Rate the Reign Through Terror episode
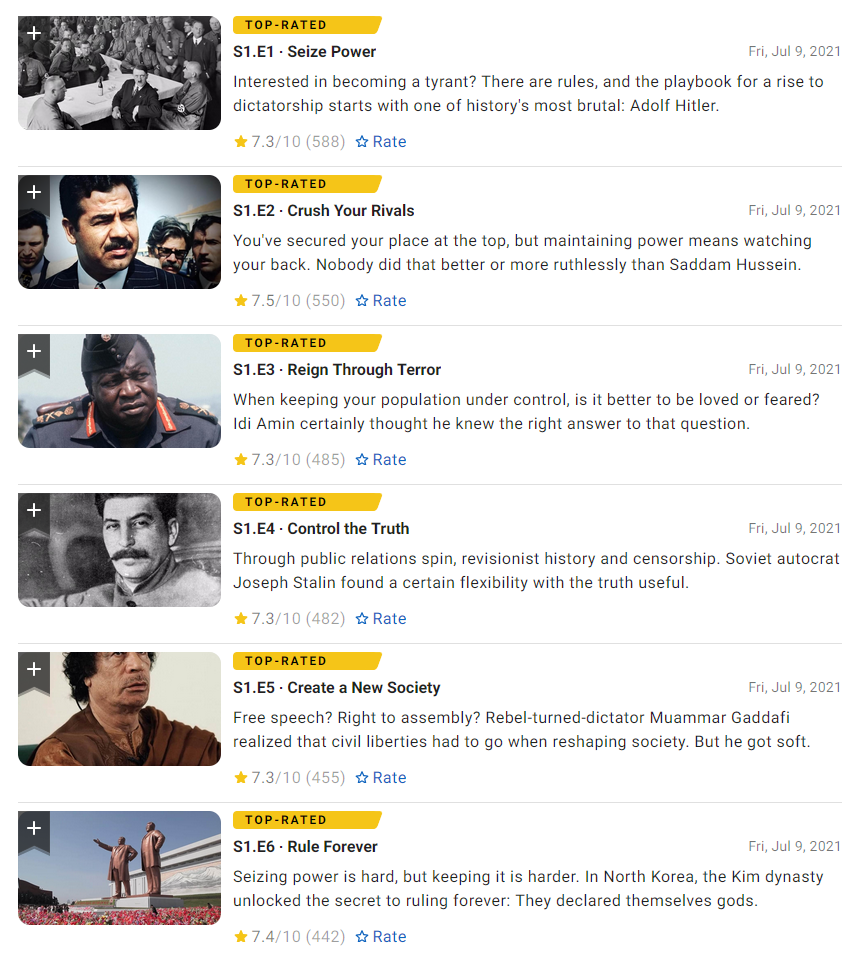863x959 pixels. 381,460
